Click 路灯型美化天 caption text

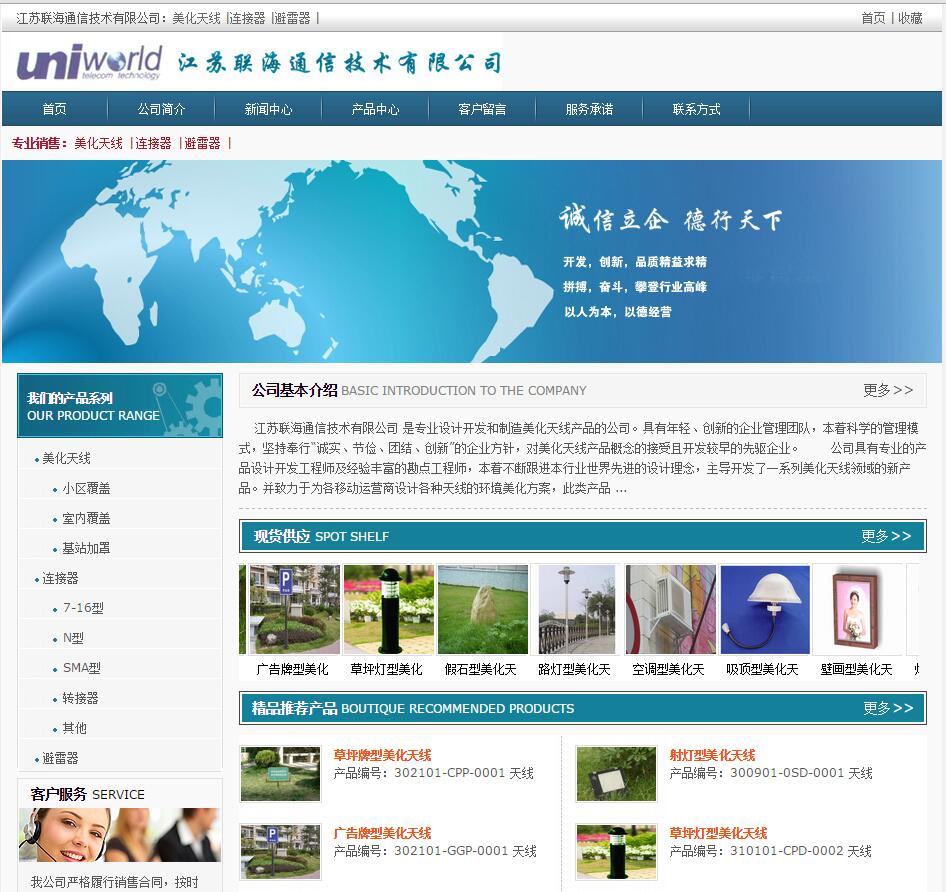tap(574, 669)
